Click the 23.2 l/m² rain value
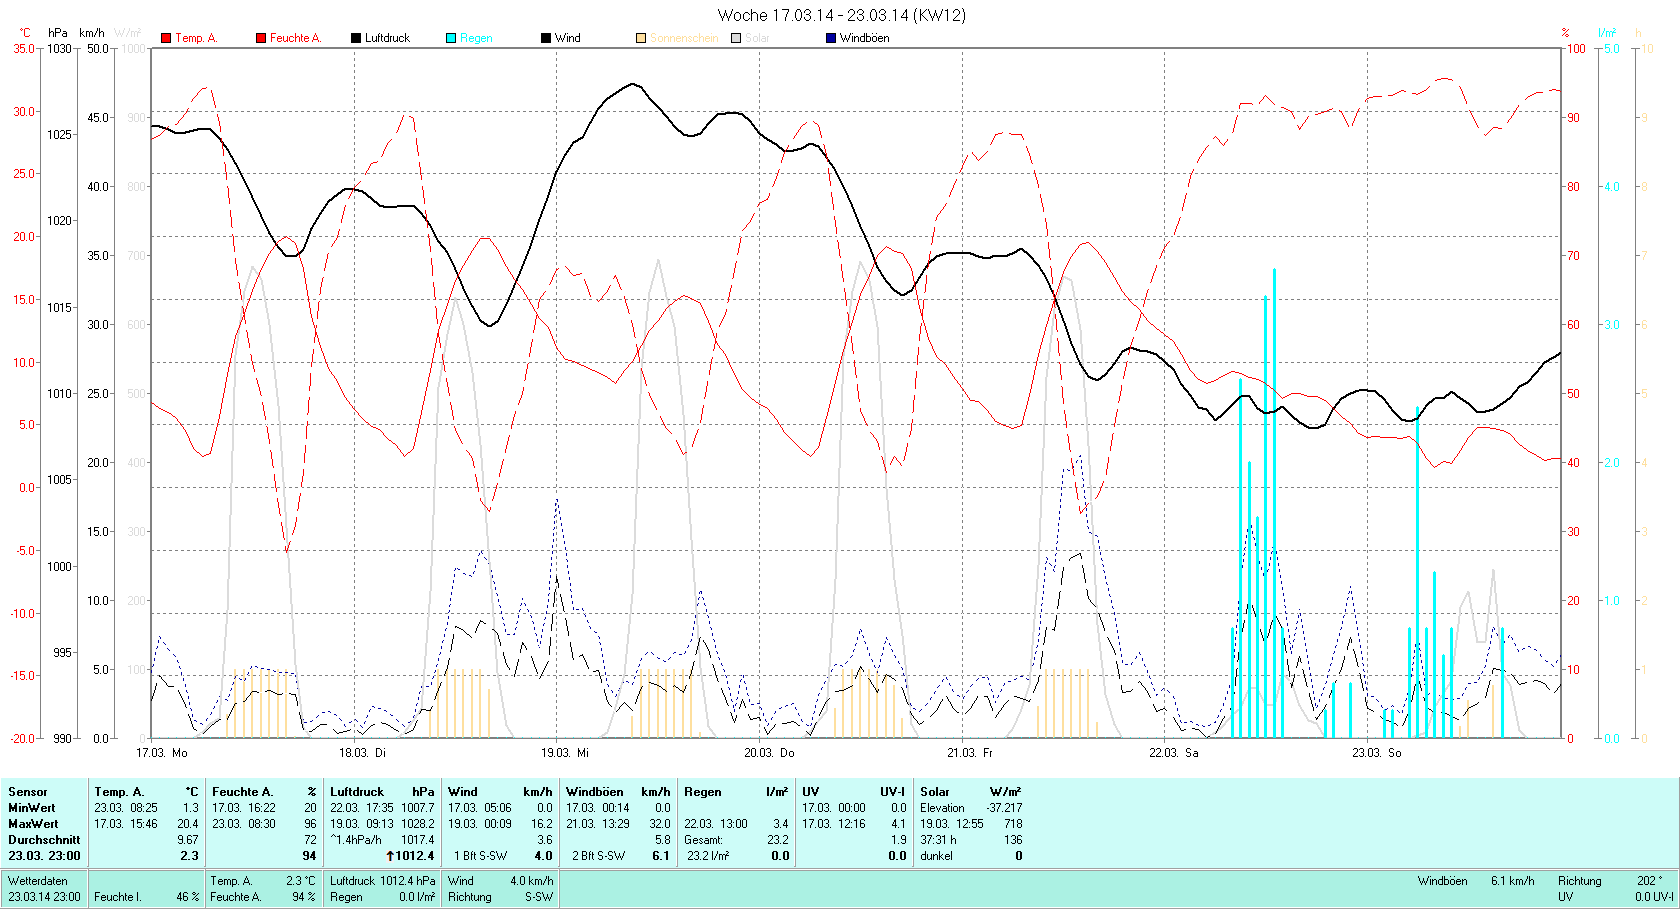This screenshot has width=1680, height=909. tap(708, 856)
